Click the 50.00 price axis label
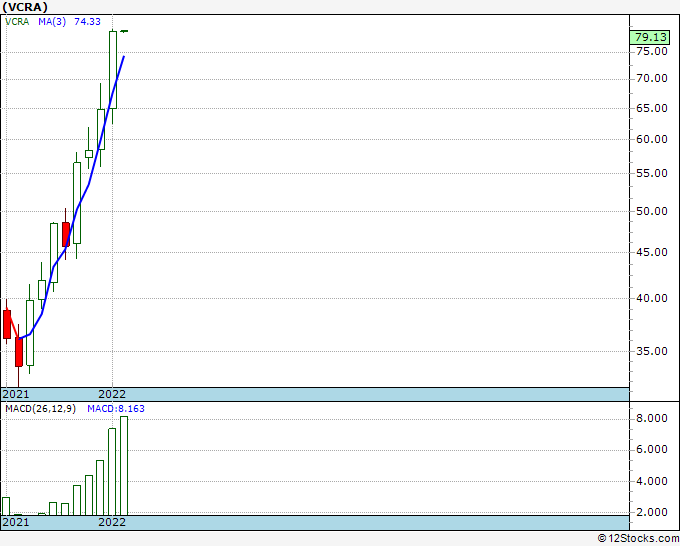 (x=652, y=211)
